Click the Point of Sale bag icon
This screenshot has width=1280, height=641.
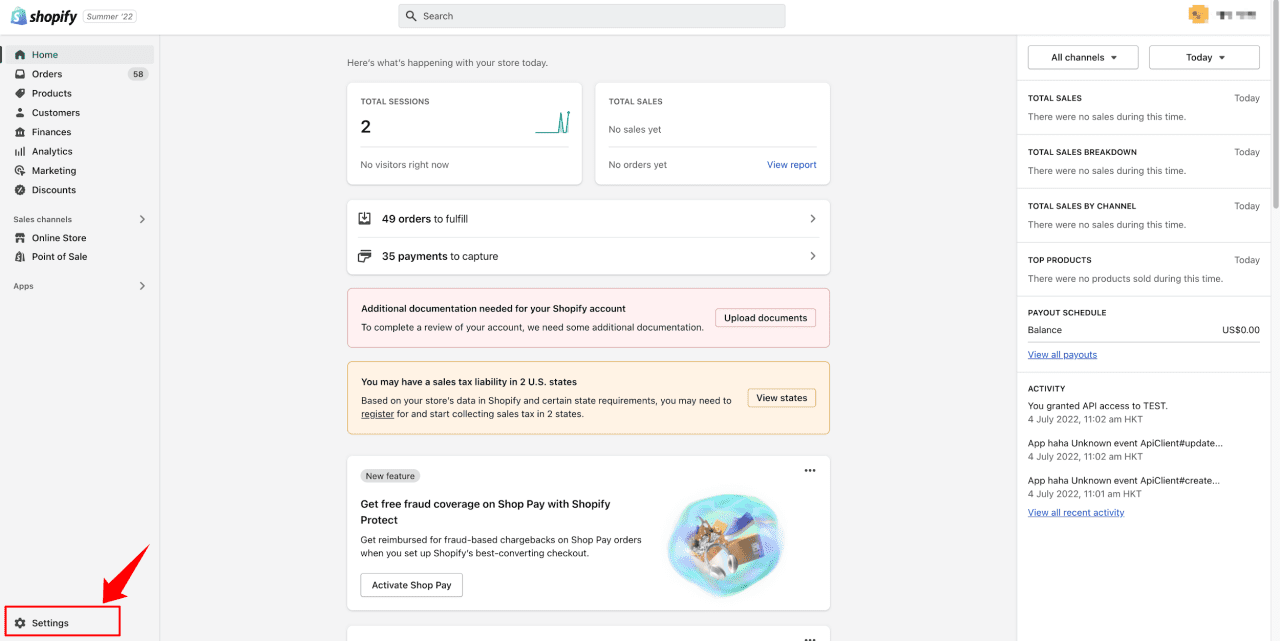[20, 257]
